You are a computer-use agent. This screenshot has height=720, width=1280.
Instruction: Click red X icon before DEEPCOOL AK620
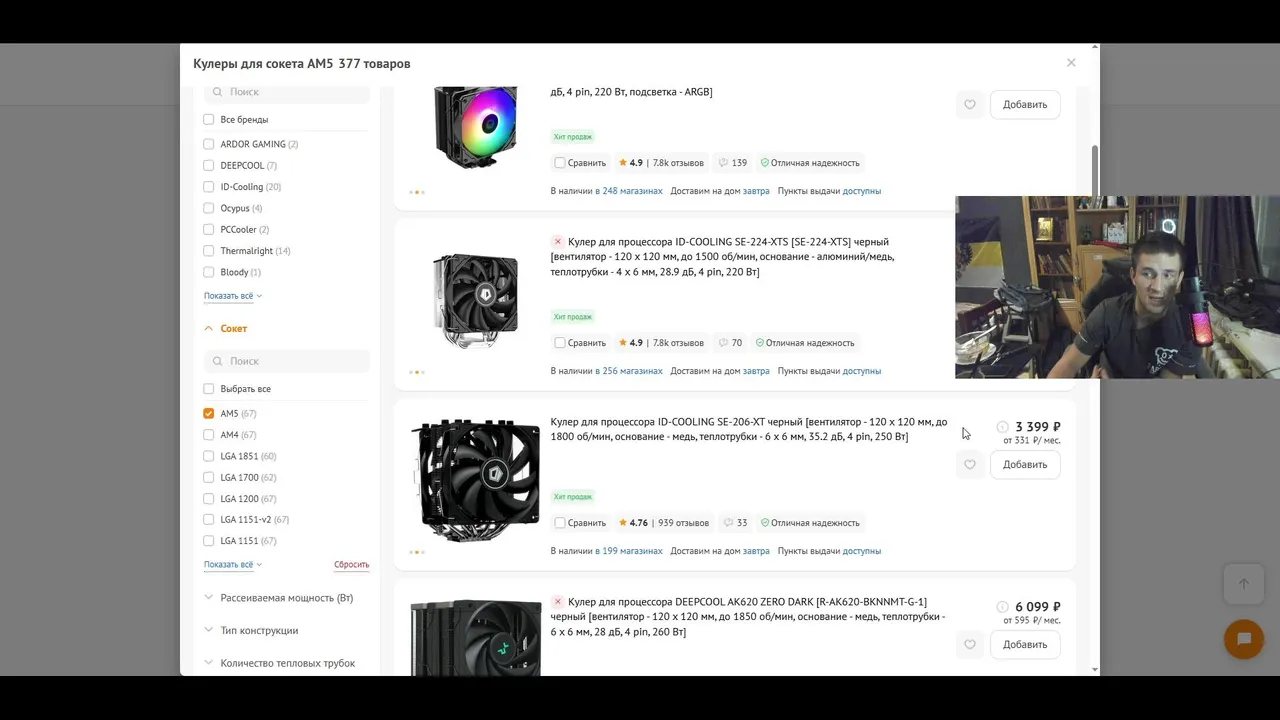tap(558, 601)
